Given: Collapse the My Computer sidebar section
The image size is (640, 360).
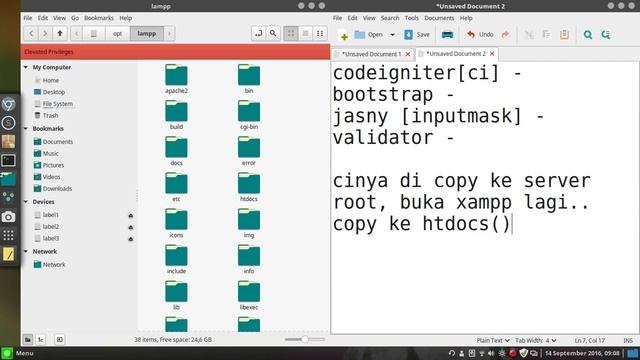Looking at the screenshot, I should (26, 67).
